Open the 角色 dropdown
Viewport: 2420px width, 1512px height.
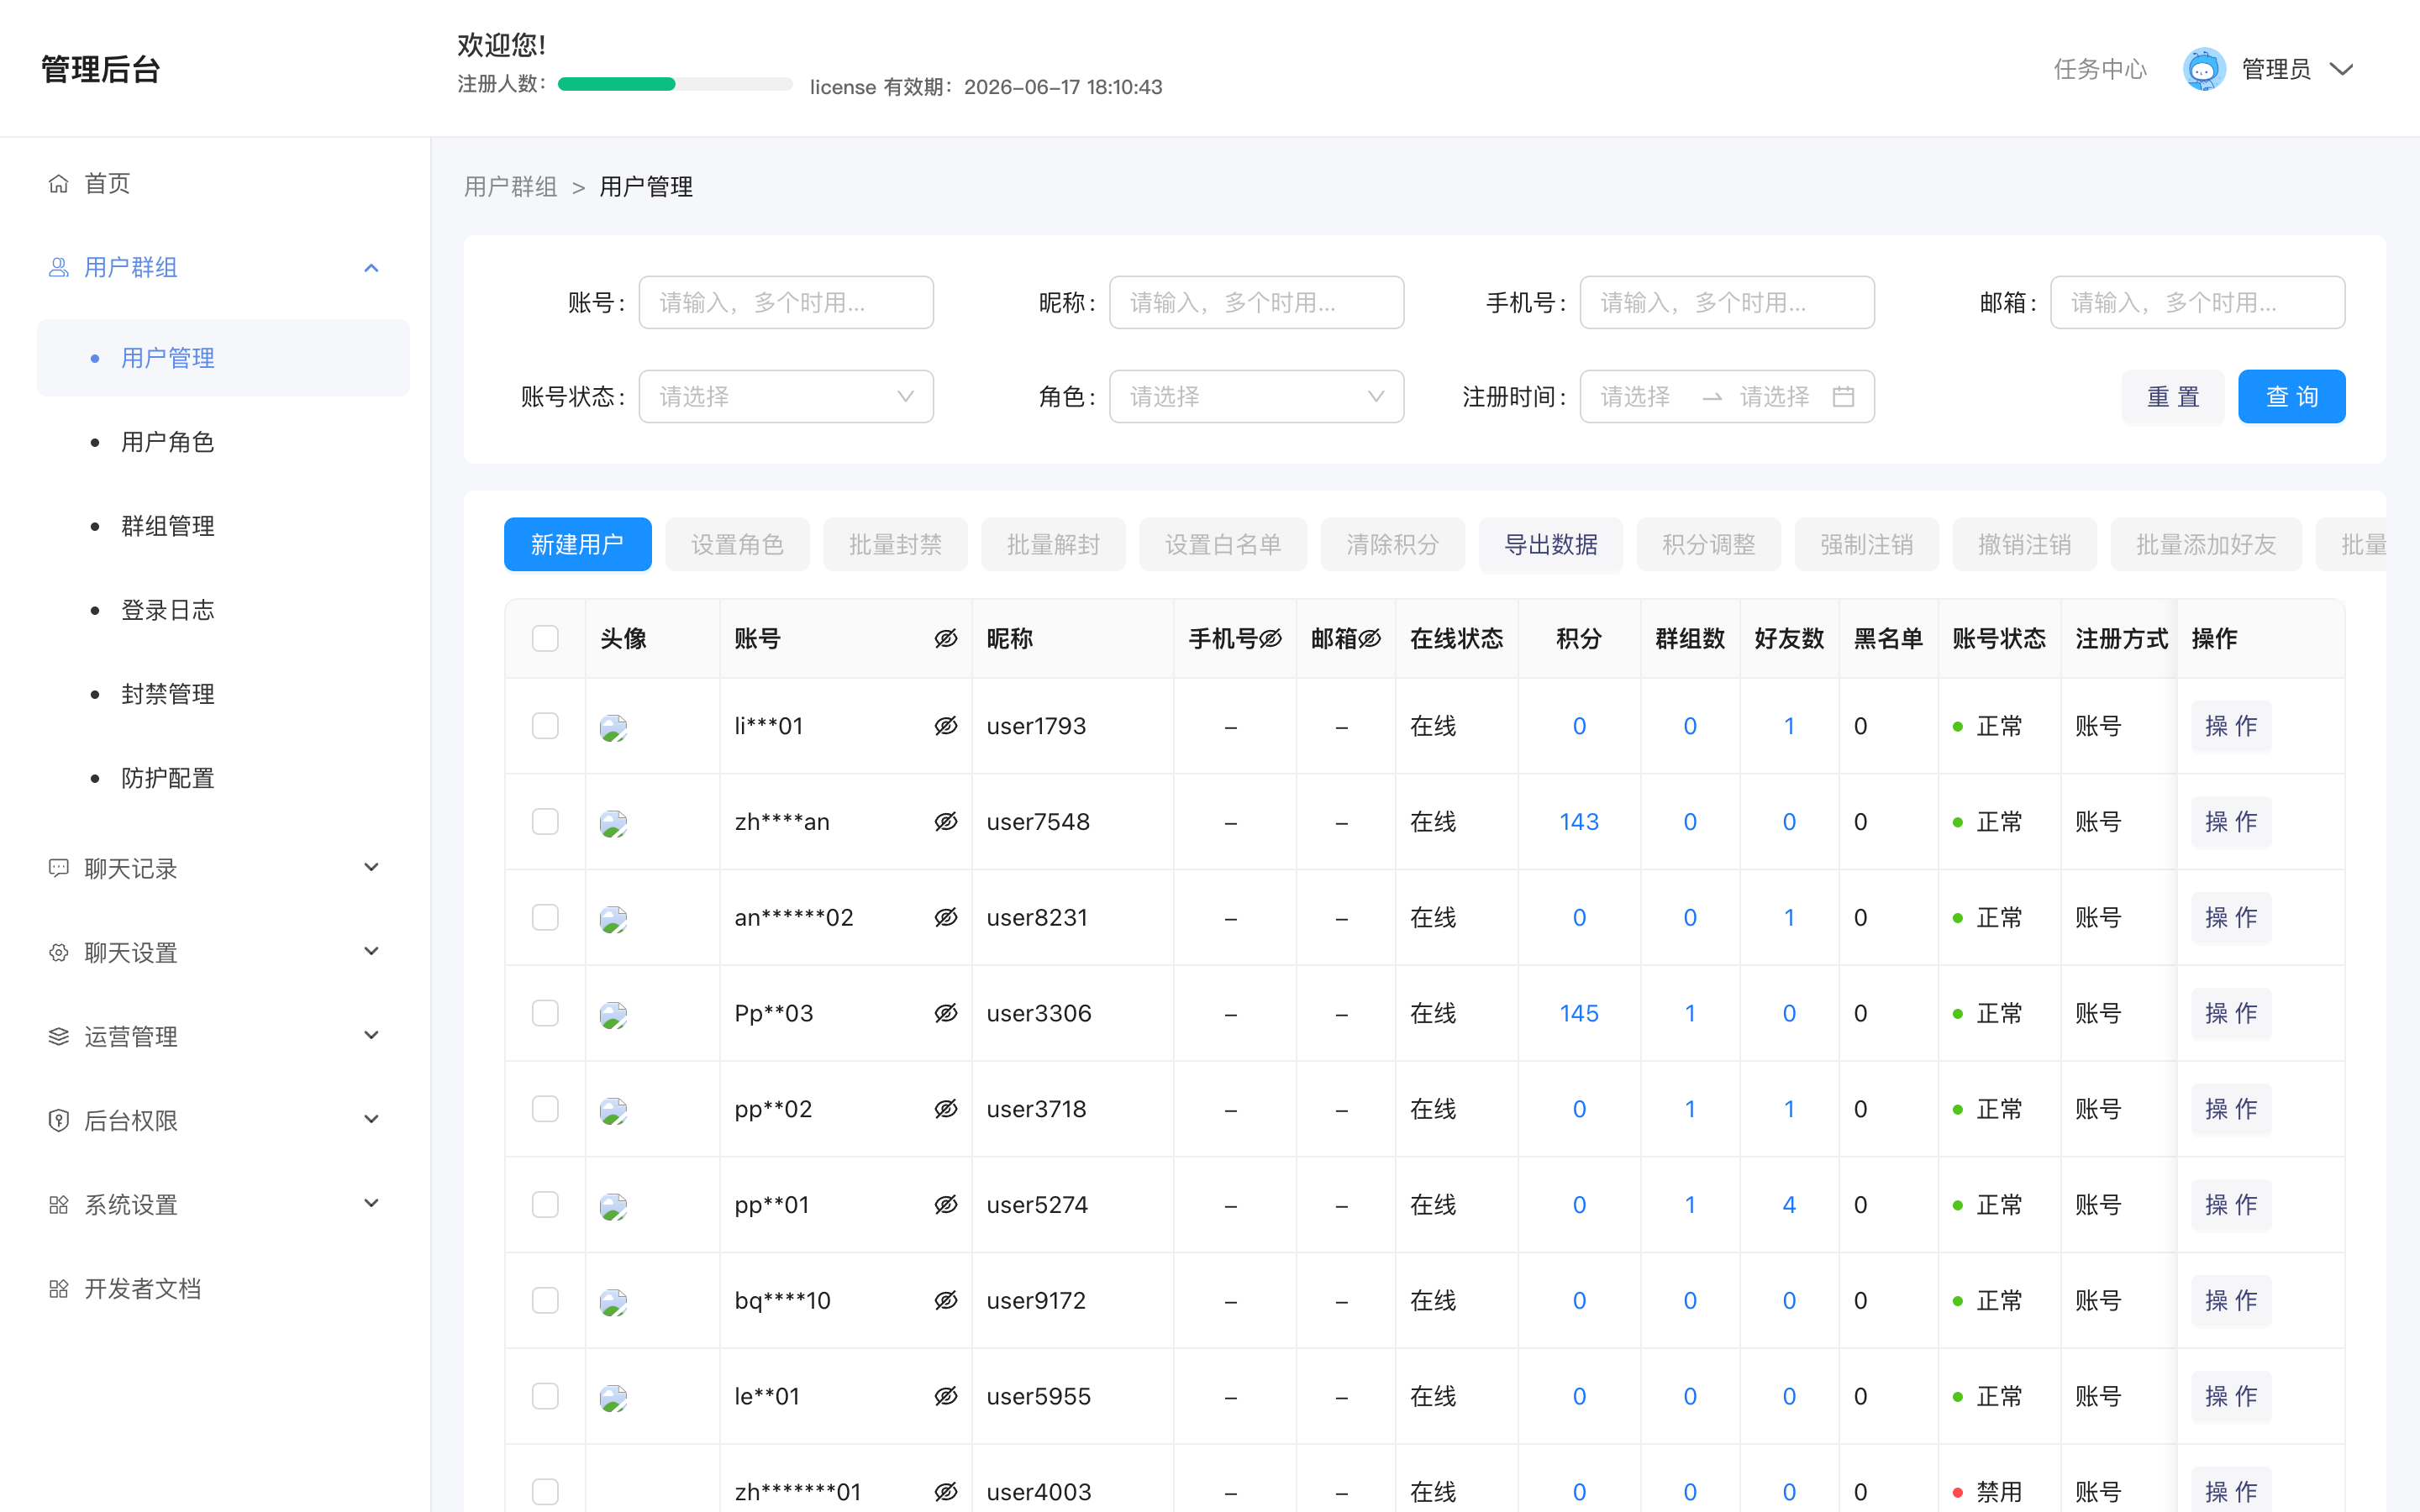pos(1256,397)
